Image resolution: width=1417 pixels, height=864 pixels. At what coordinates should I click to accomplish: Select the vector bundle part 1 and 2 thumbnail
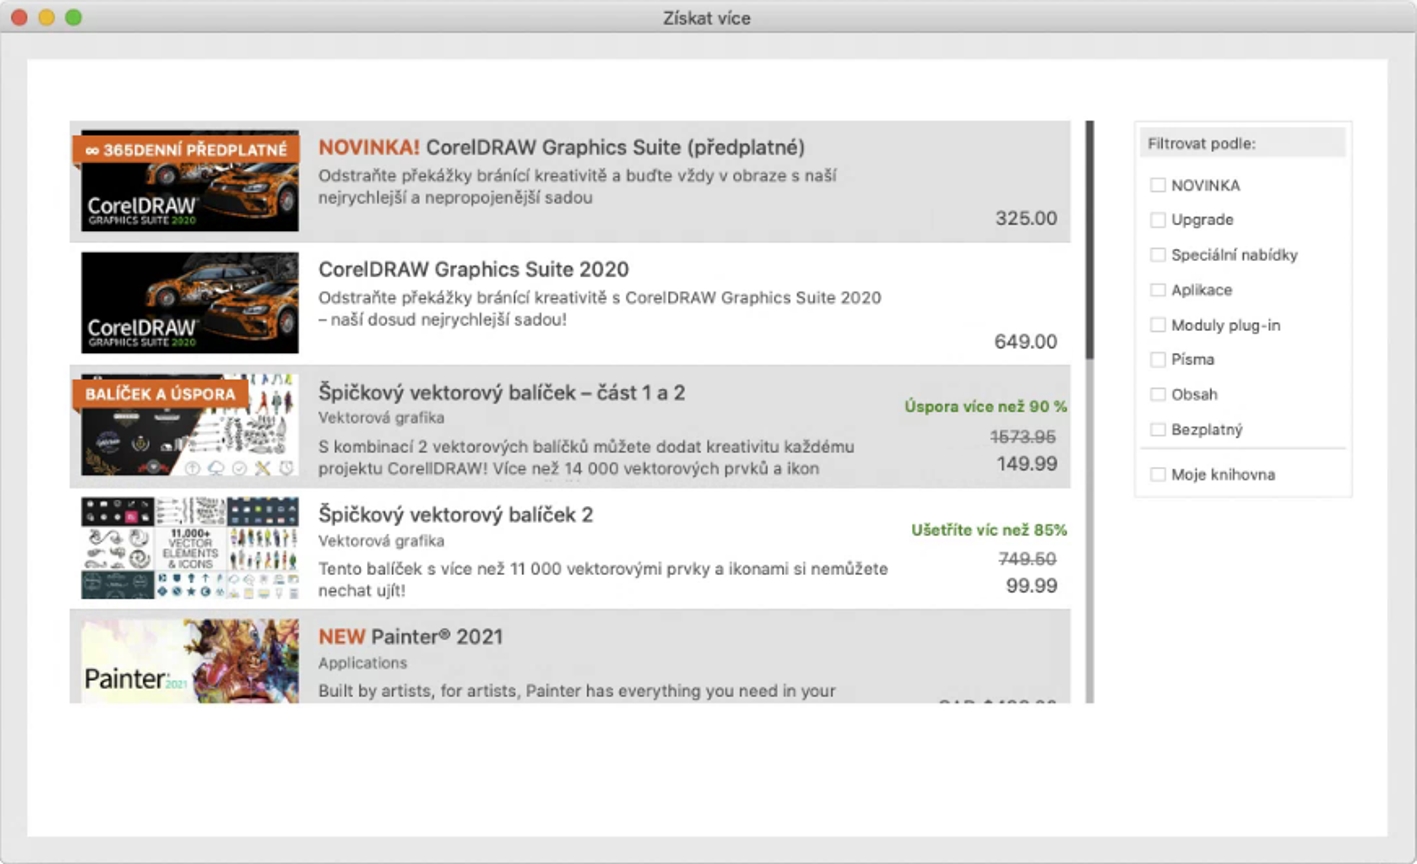(190, 425)
